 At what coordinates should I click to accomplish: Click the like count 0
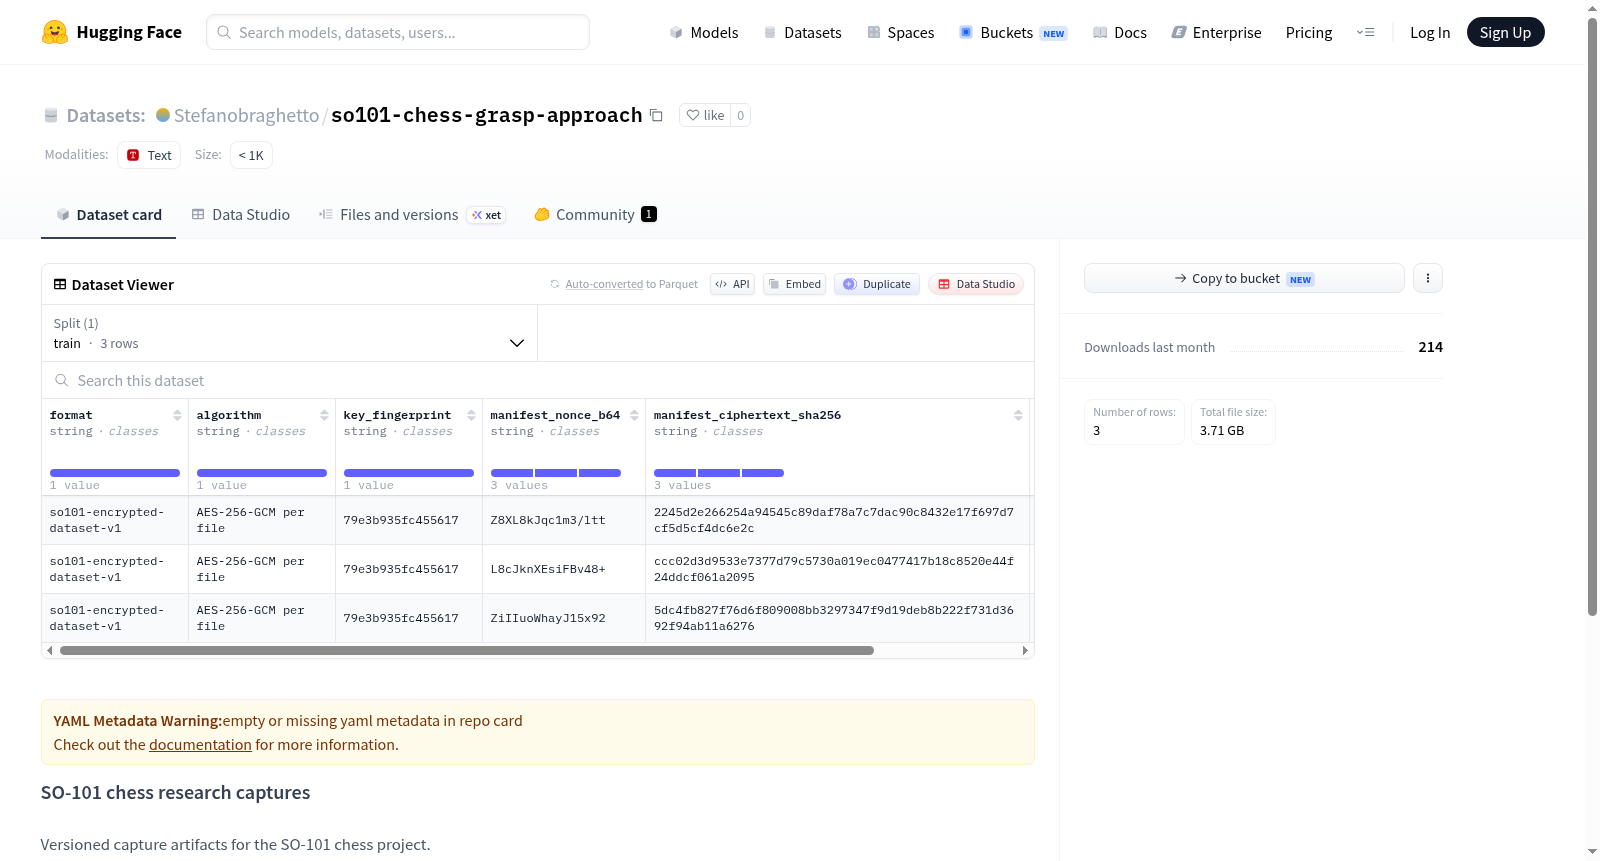tap(740, 115)
